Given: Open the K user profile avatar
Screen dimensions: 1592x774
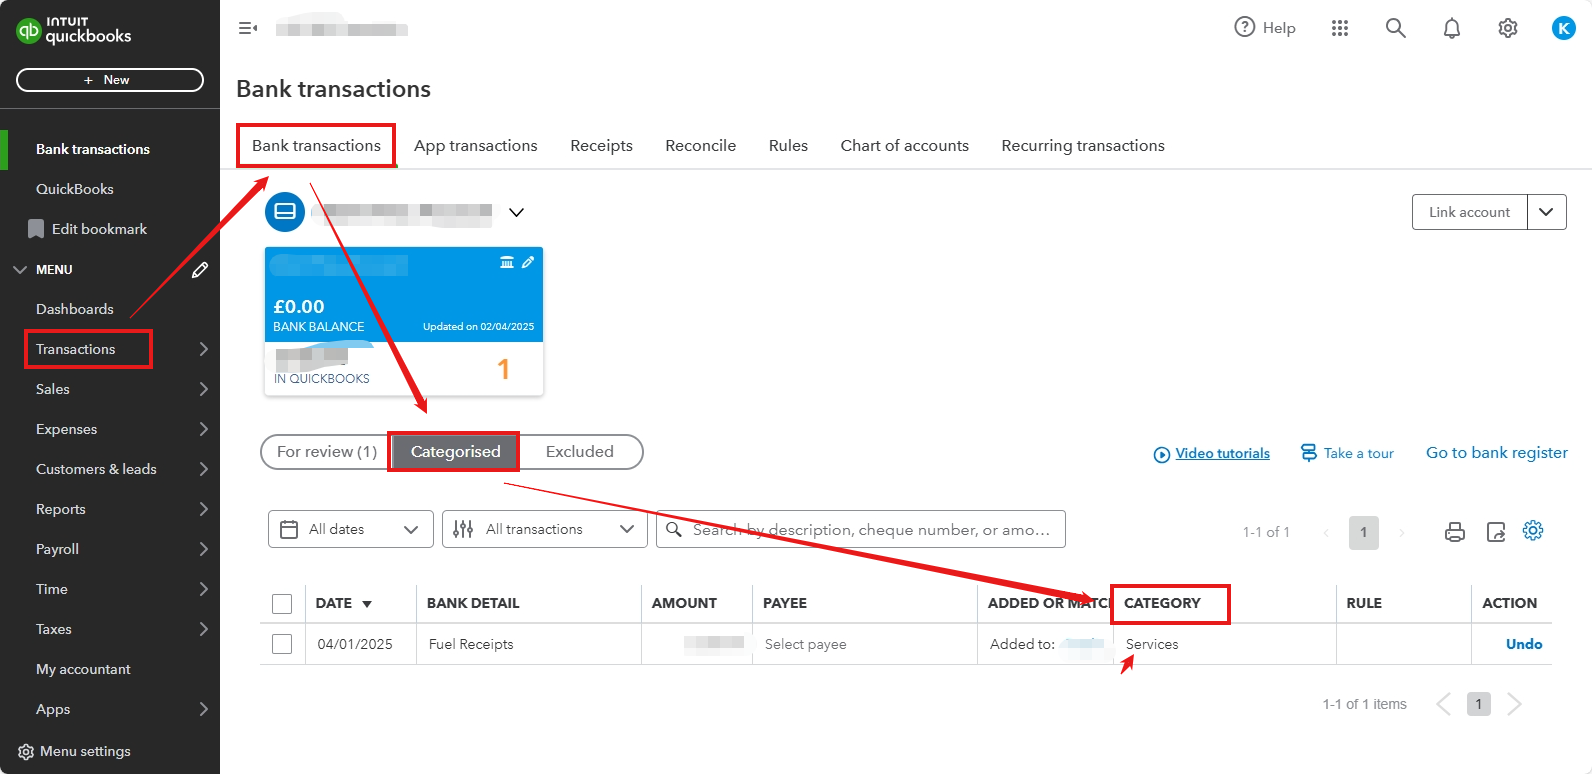Looking at the screenshot, I should [x=1563, y=28].
